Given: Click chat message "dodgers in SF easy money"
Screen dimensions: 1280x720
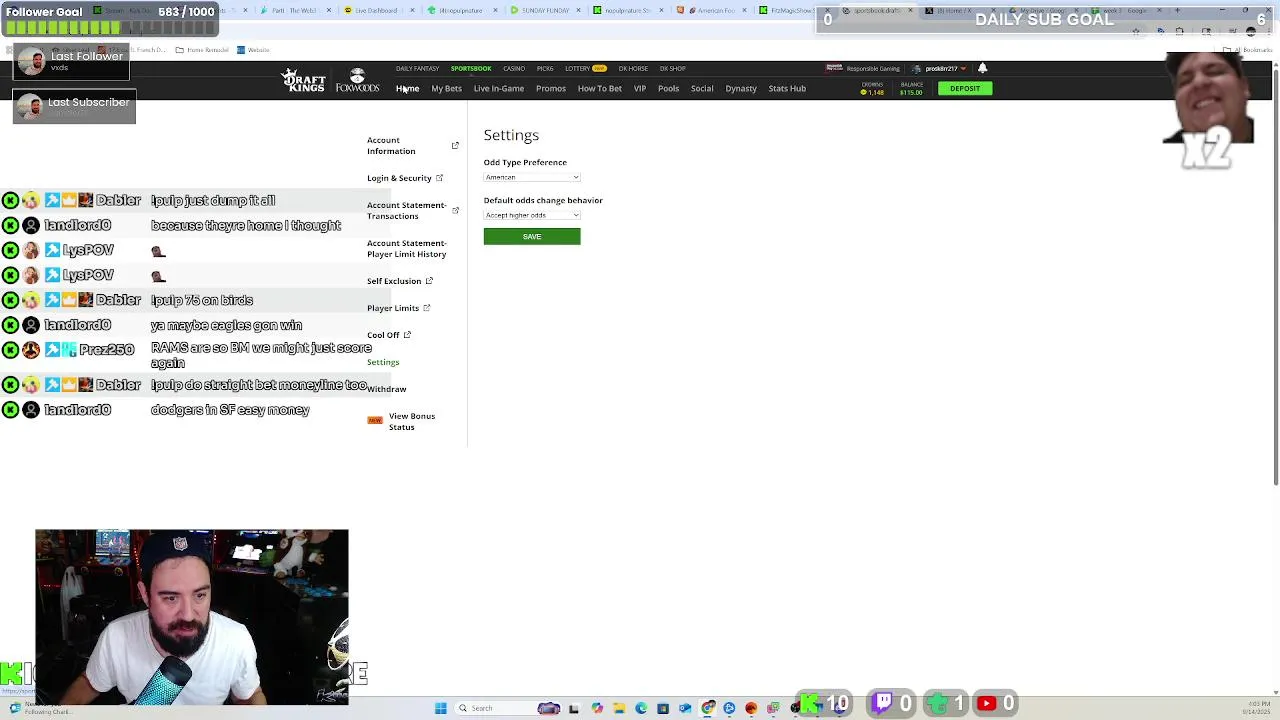Looking at the screenshot, I should click(230, 410).
